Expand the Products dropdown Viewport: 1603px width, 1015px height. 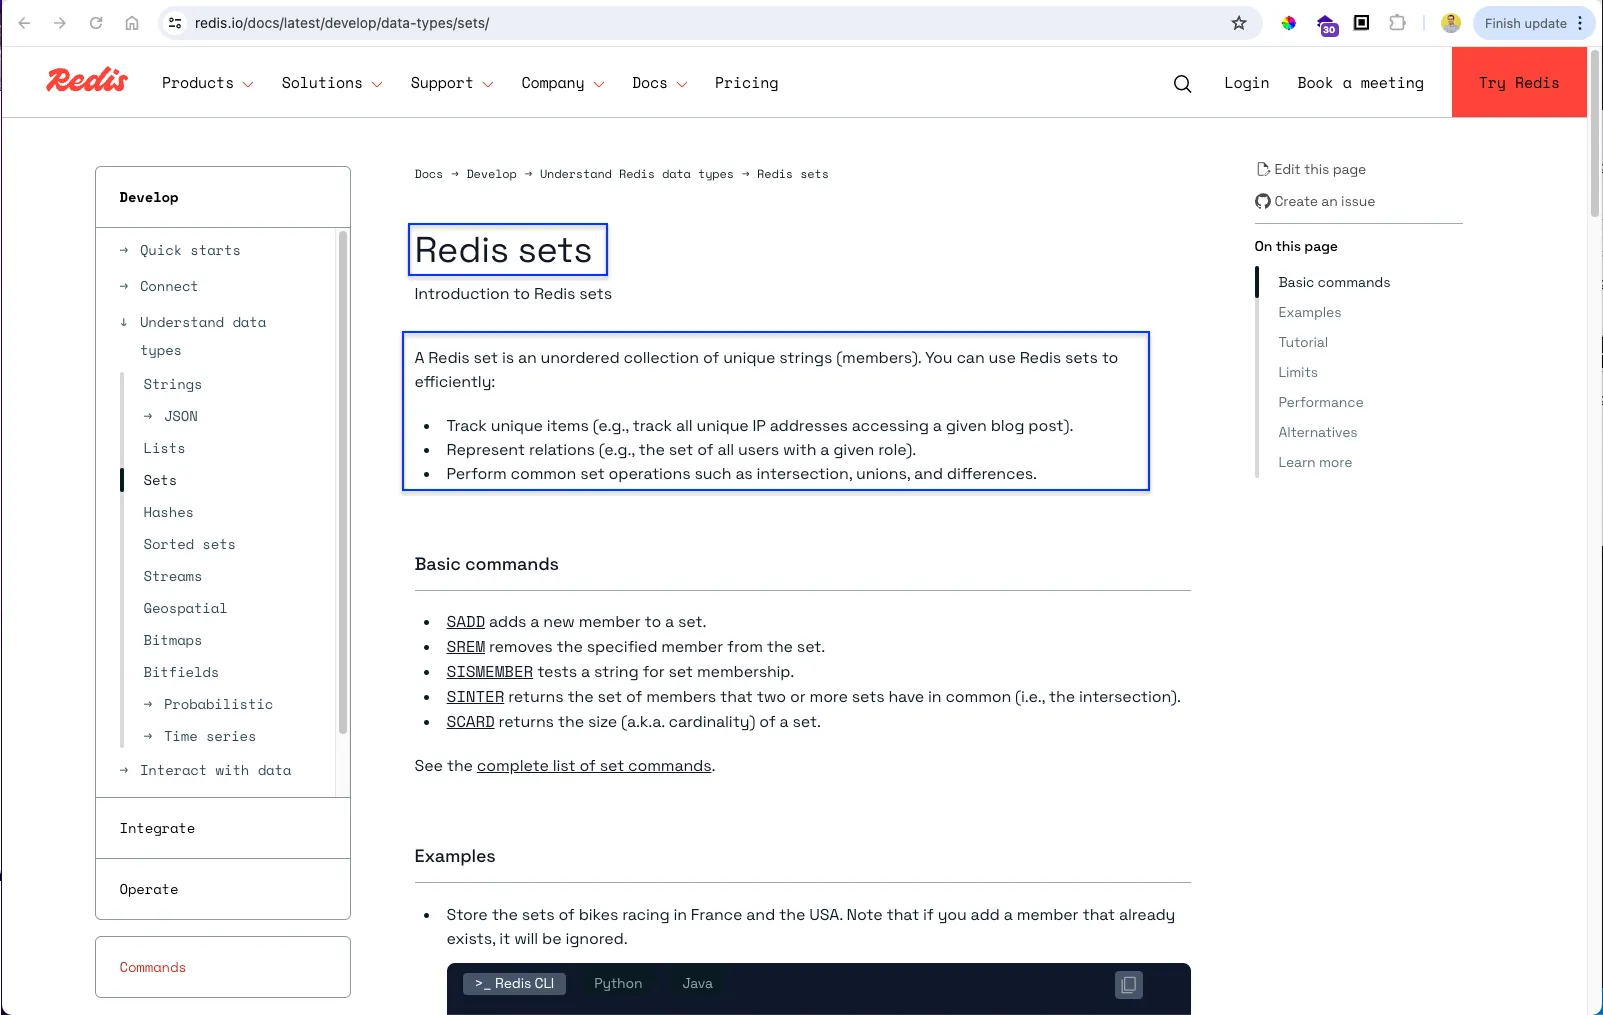[x=207, y=83]
